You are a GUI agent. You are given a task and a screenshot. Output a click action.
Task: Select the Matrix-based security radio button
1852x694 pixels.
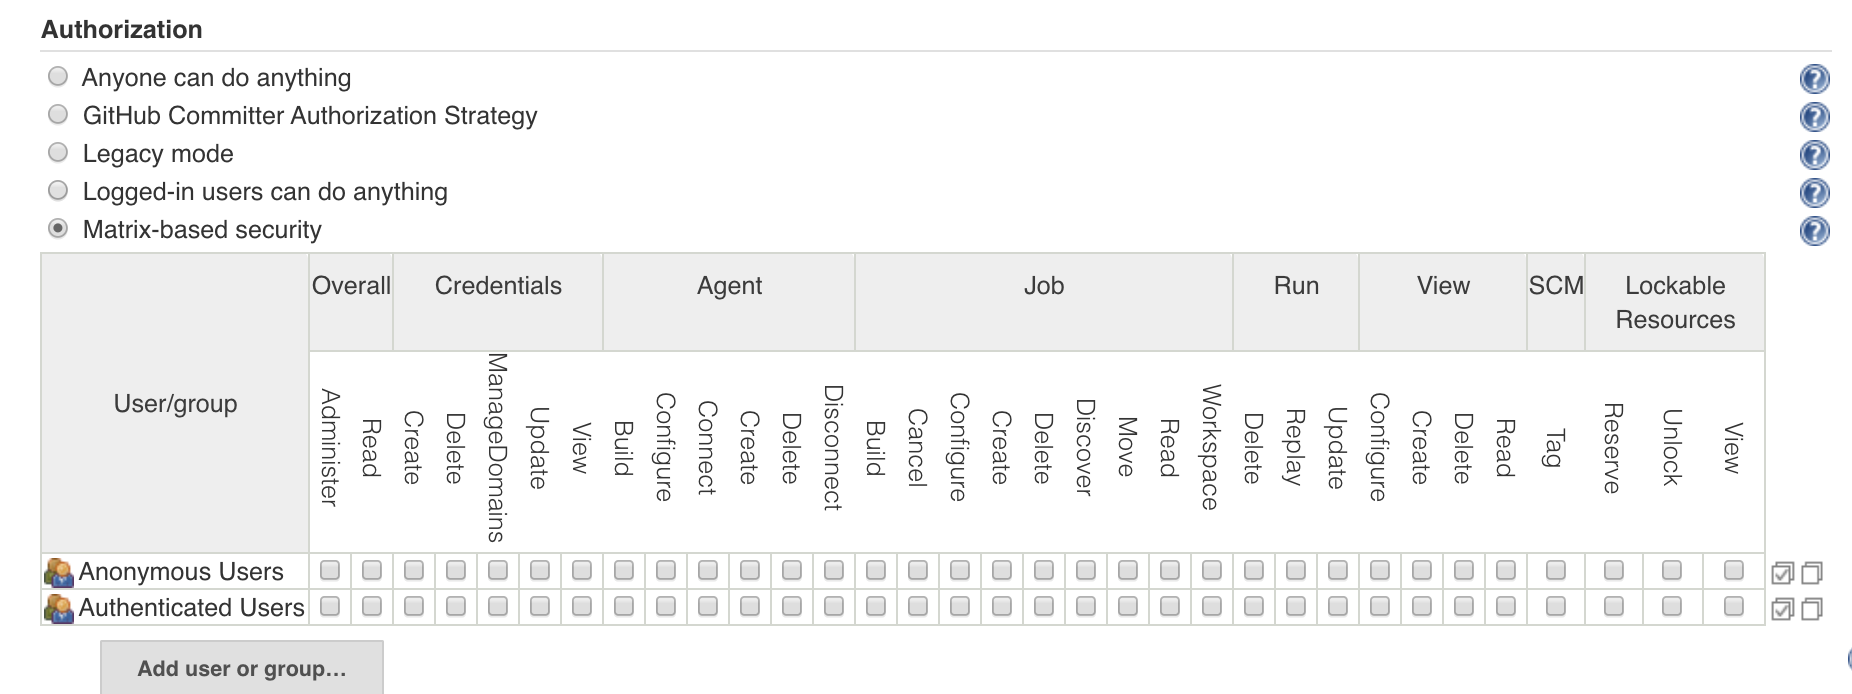(x=58, y=228)
